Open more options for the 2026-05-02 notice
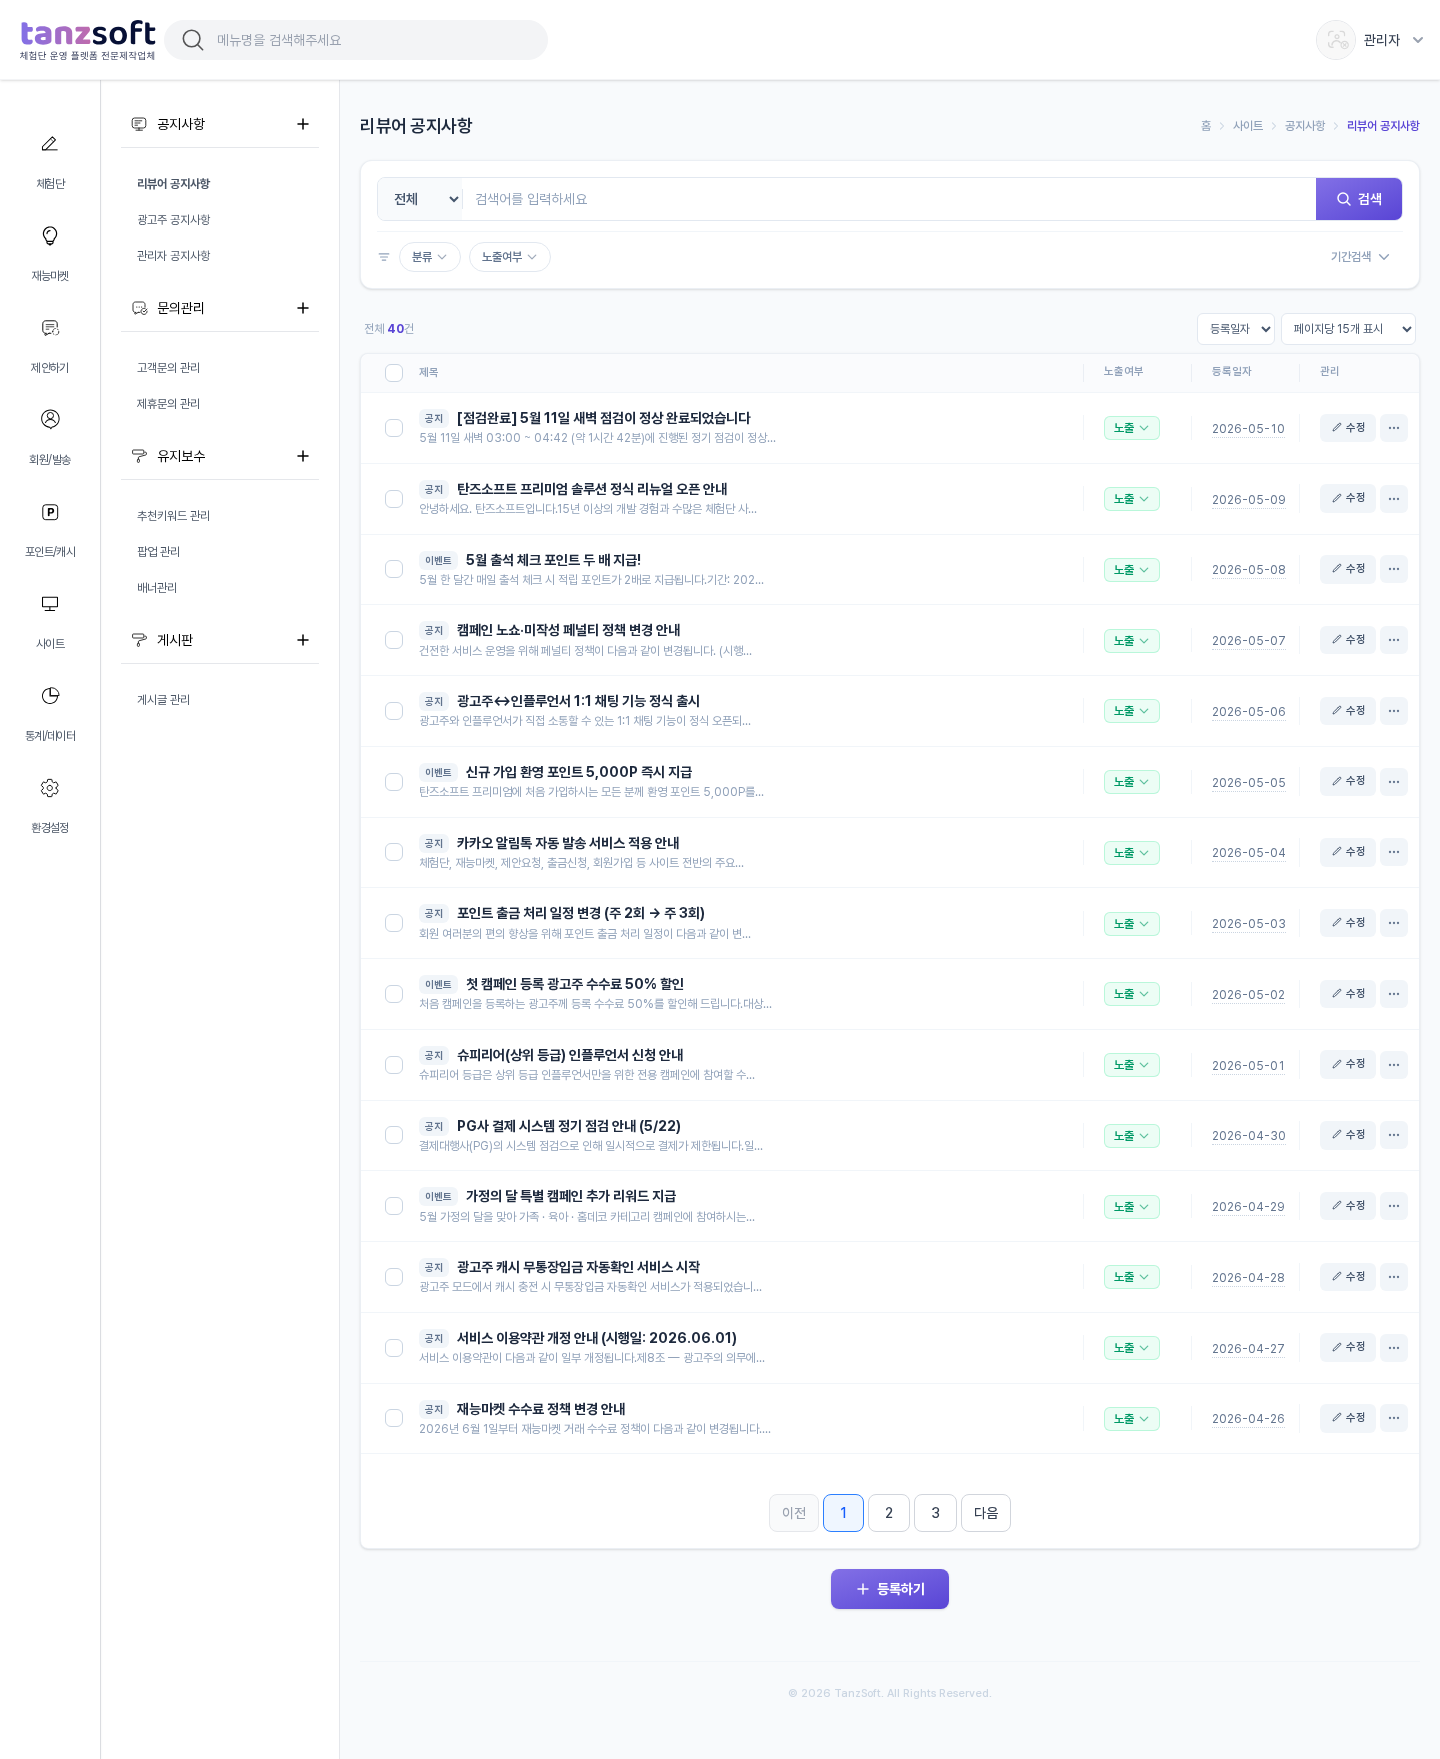 [x=1394, y=994]
